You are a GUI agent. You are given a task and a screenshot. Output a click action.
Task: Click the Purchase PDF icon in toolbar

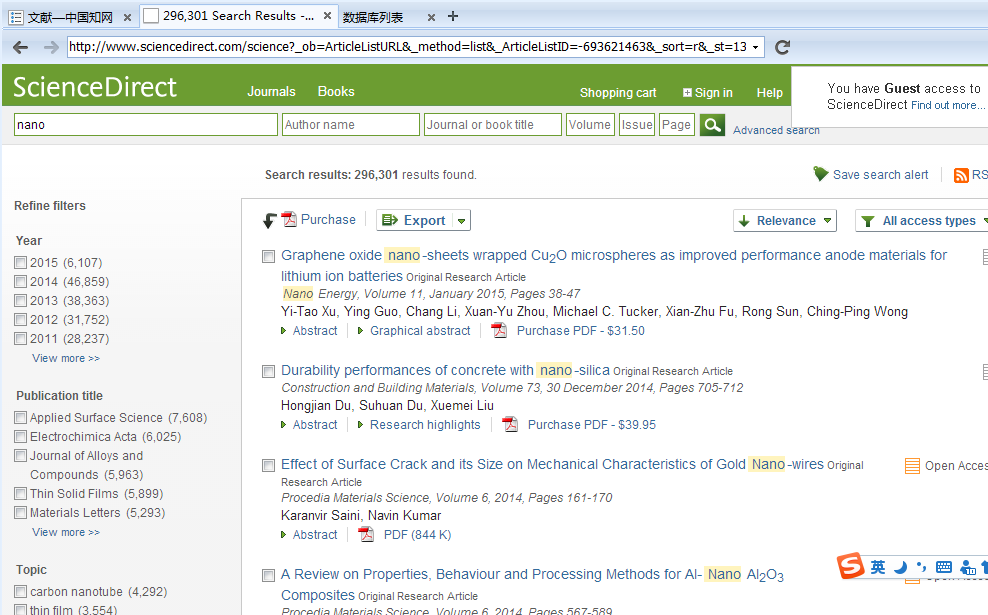[x=289, y=219]
